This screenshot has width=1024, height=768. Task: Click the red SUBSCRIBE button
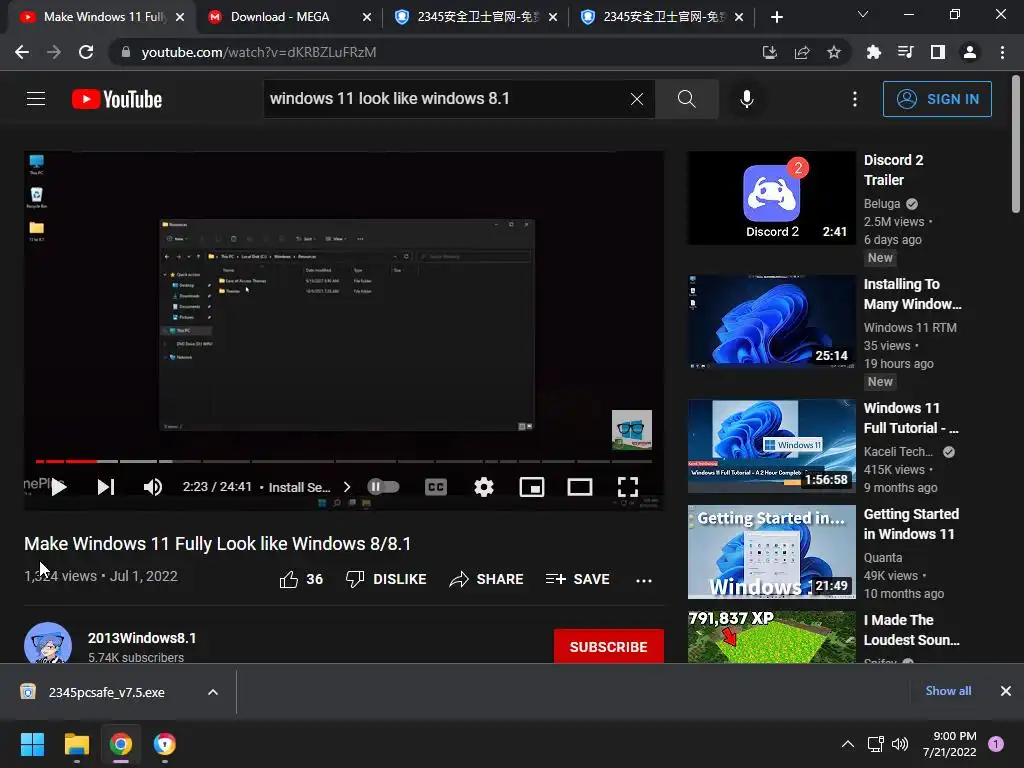(609, 647)
